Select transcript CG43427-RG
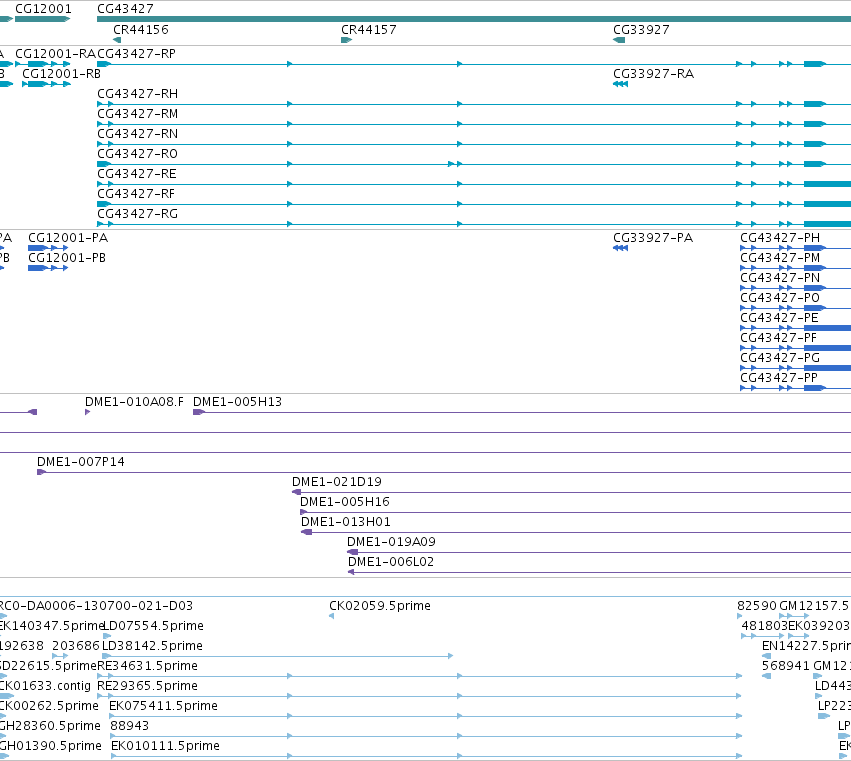Screen dimensions: 851x761 pyautogui.click(x=137, y=214)
